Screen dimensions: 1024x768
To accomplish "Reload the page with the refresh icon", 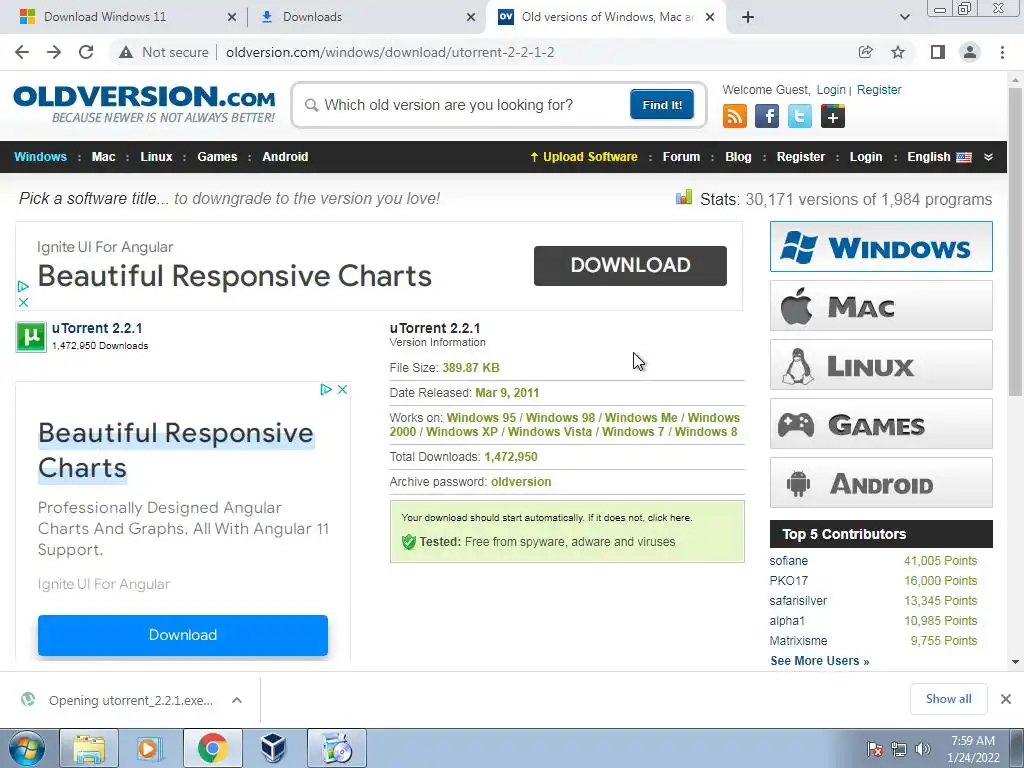I will (86, 52).
